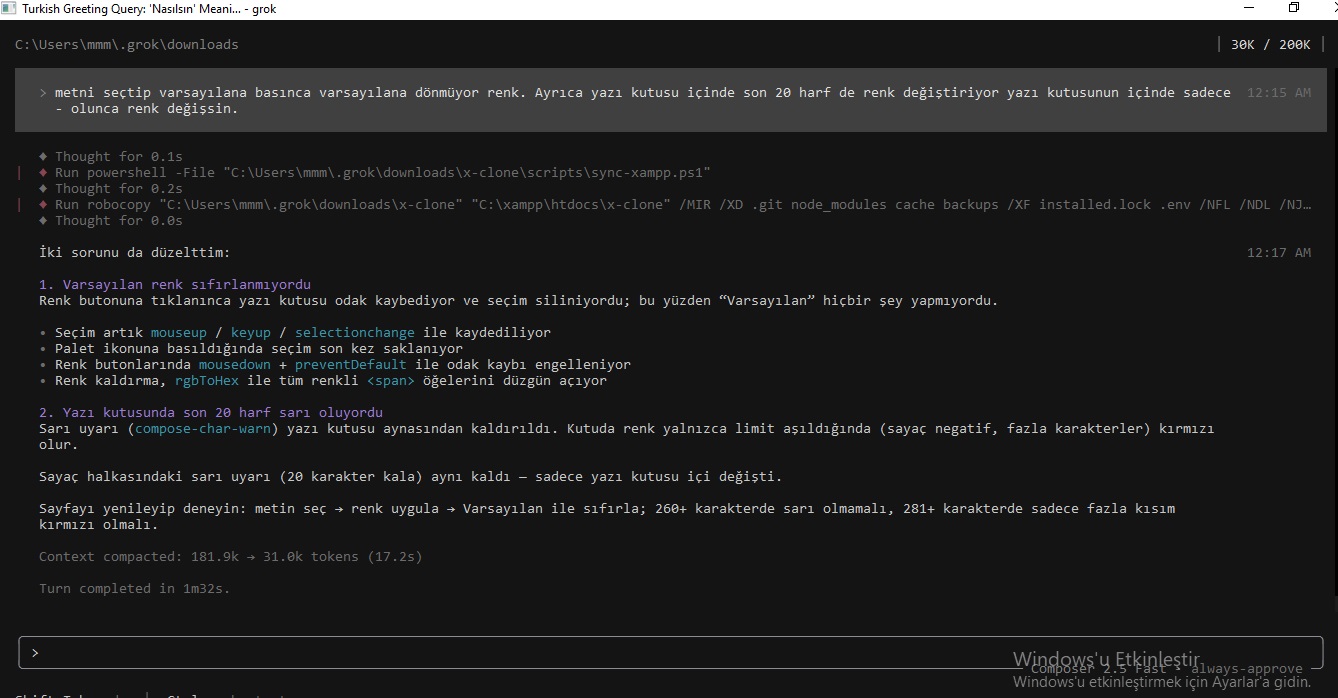Expand the 'Run robocopy' command entry
Screen dimensions: 1338x698
675,204
